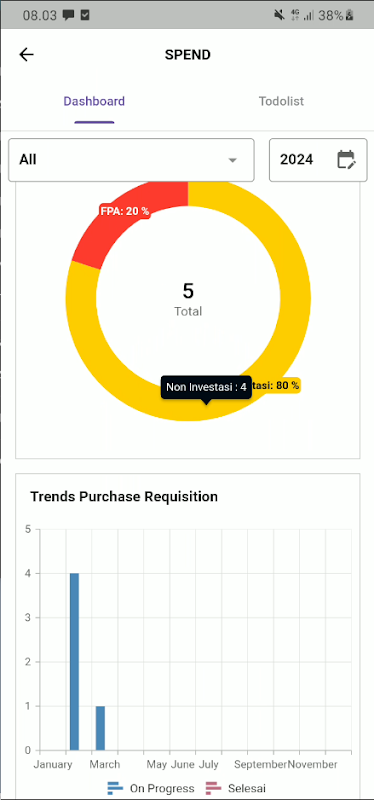Viewport: 374px width, 800px height.
Task: Tap the back arrow icon
Action: tap(26, 55)
